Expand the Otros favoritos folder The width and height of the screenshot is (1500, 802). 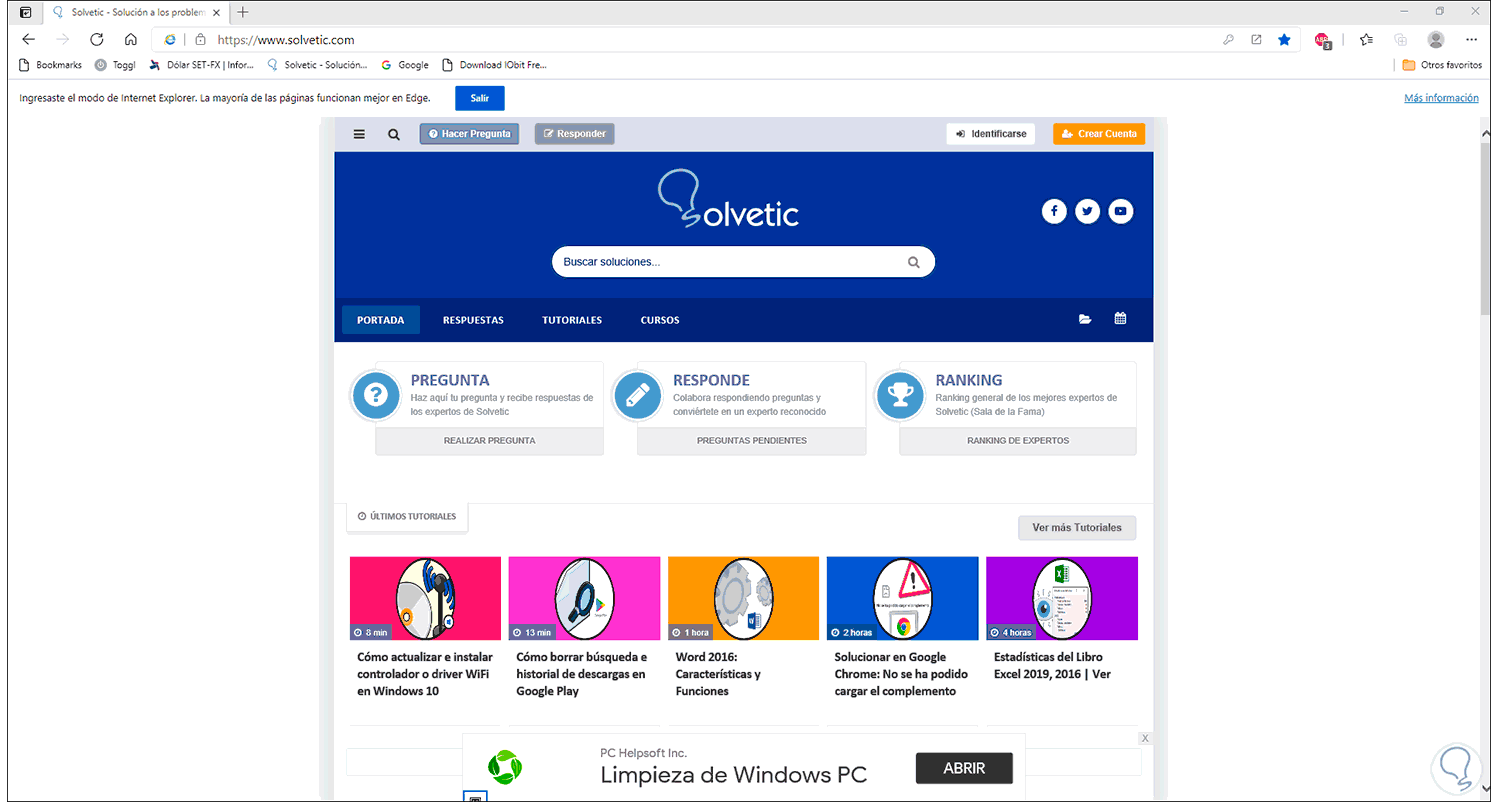coord(1442,65)
